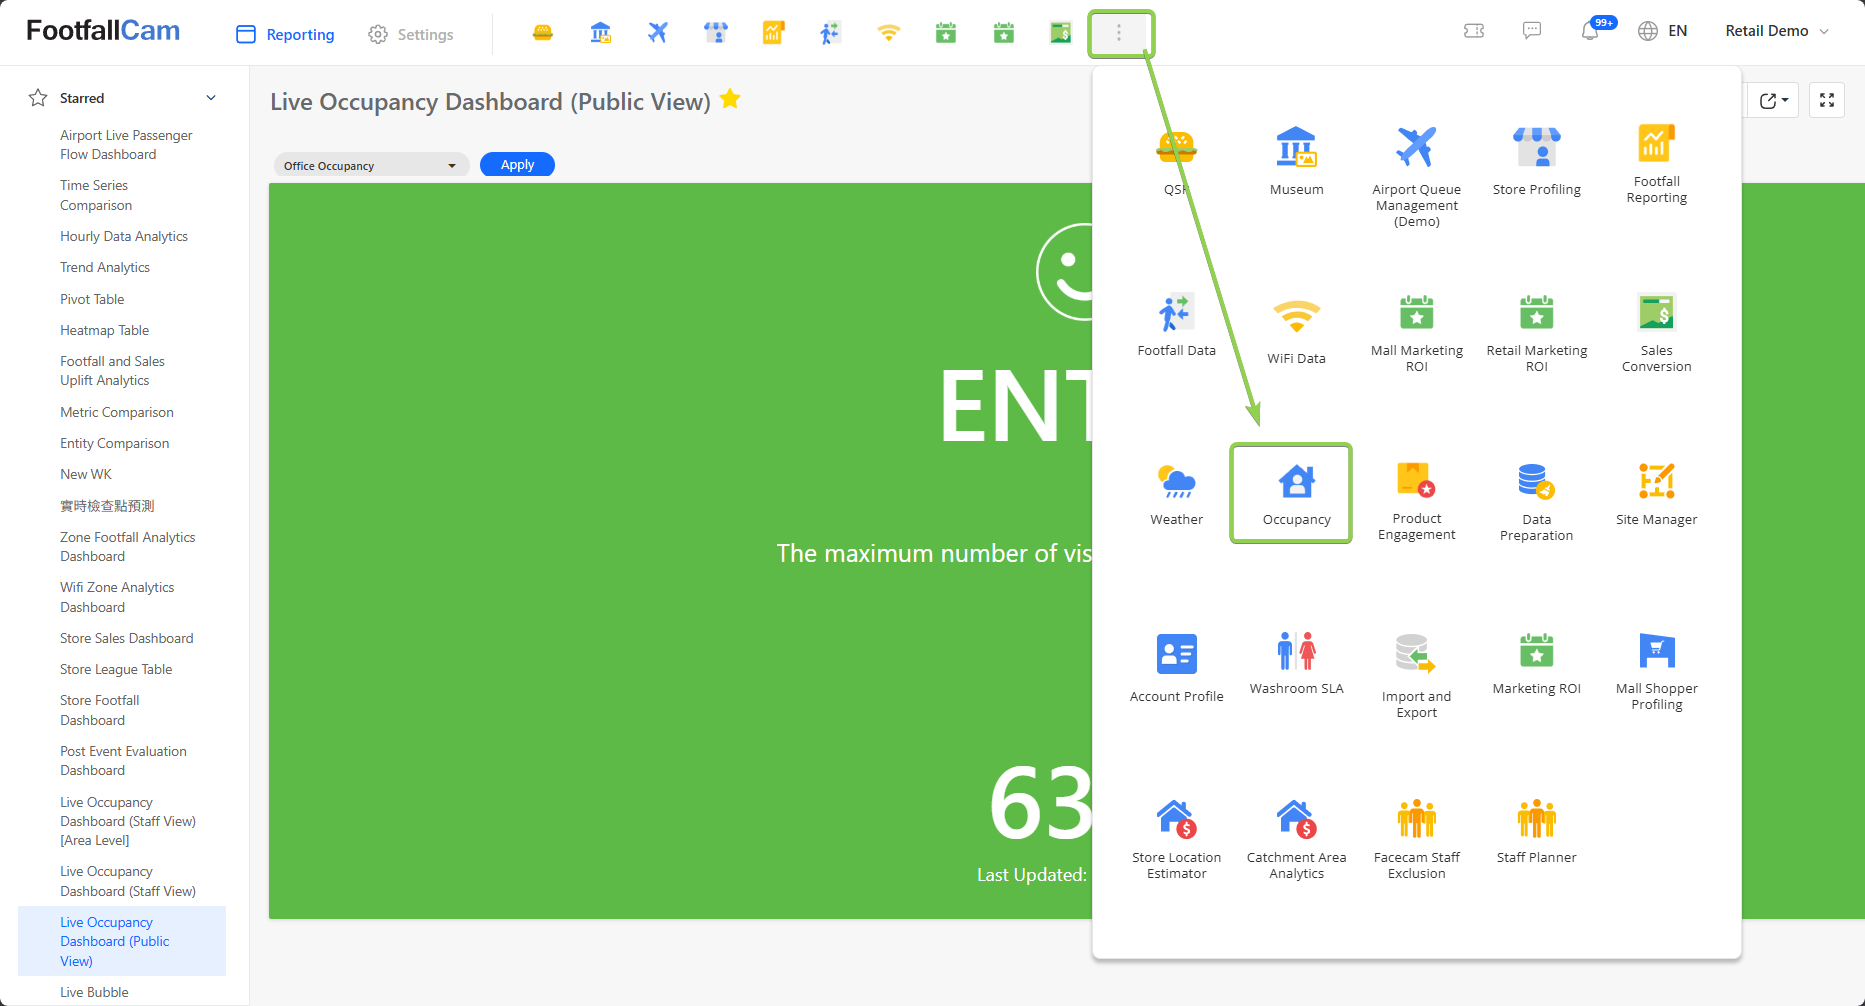Open Airport Queue Management (Demo) module
The image size is (1865, 1006).
point(1416,177)
